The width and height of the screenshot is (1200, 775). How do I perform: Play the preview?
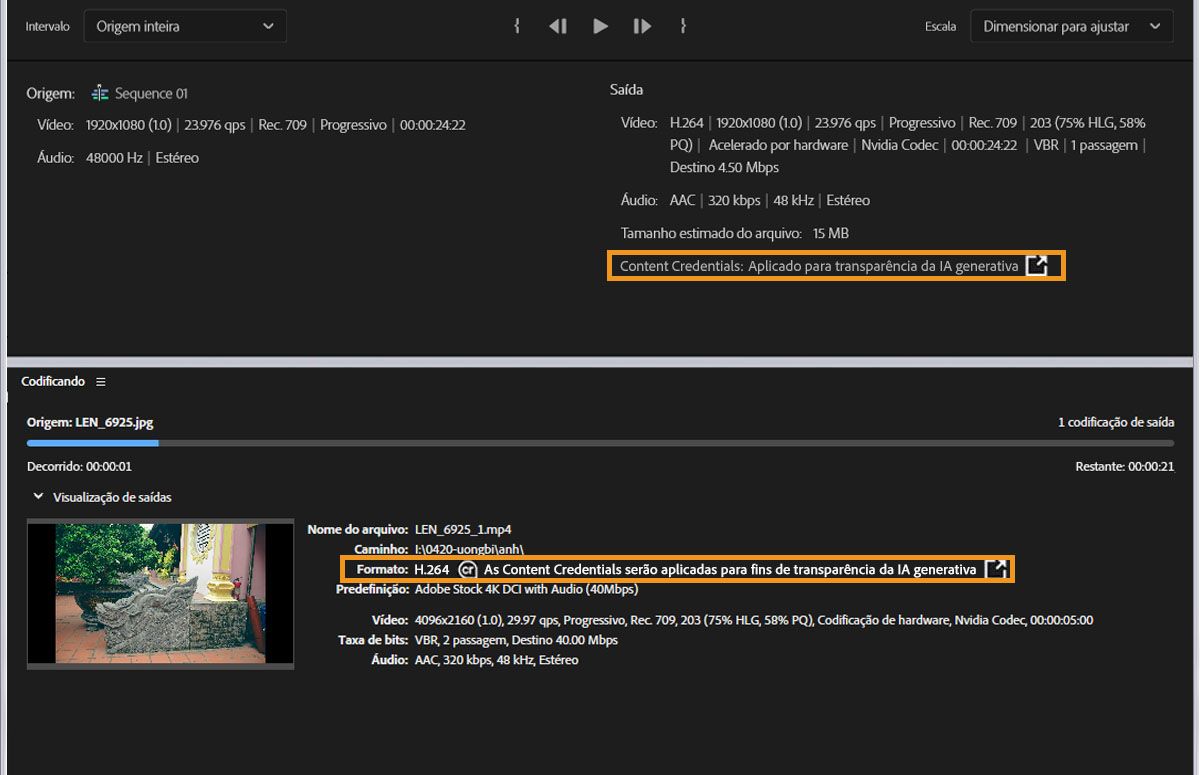(x=600, y=26)
